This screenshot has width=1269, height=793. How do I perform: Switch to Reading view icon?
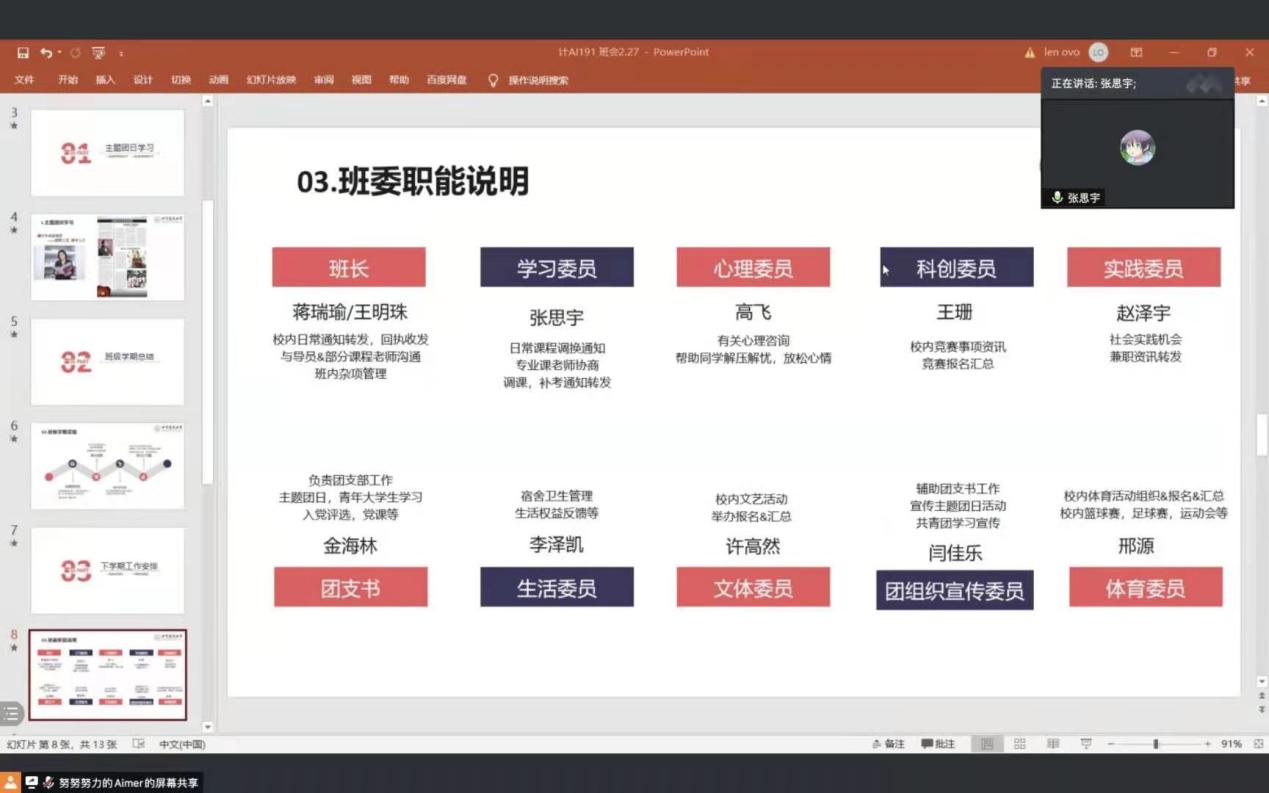tap(1053, 744)
